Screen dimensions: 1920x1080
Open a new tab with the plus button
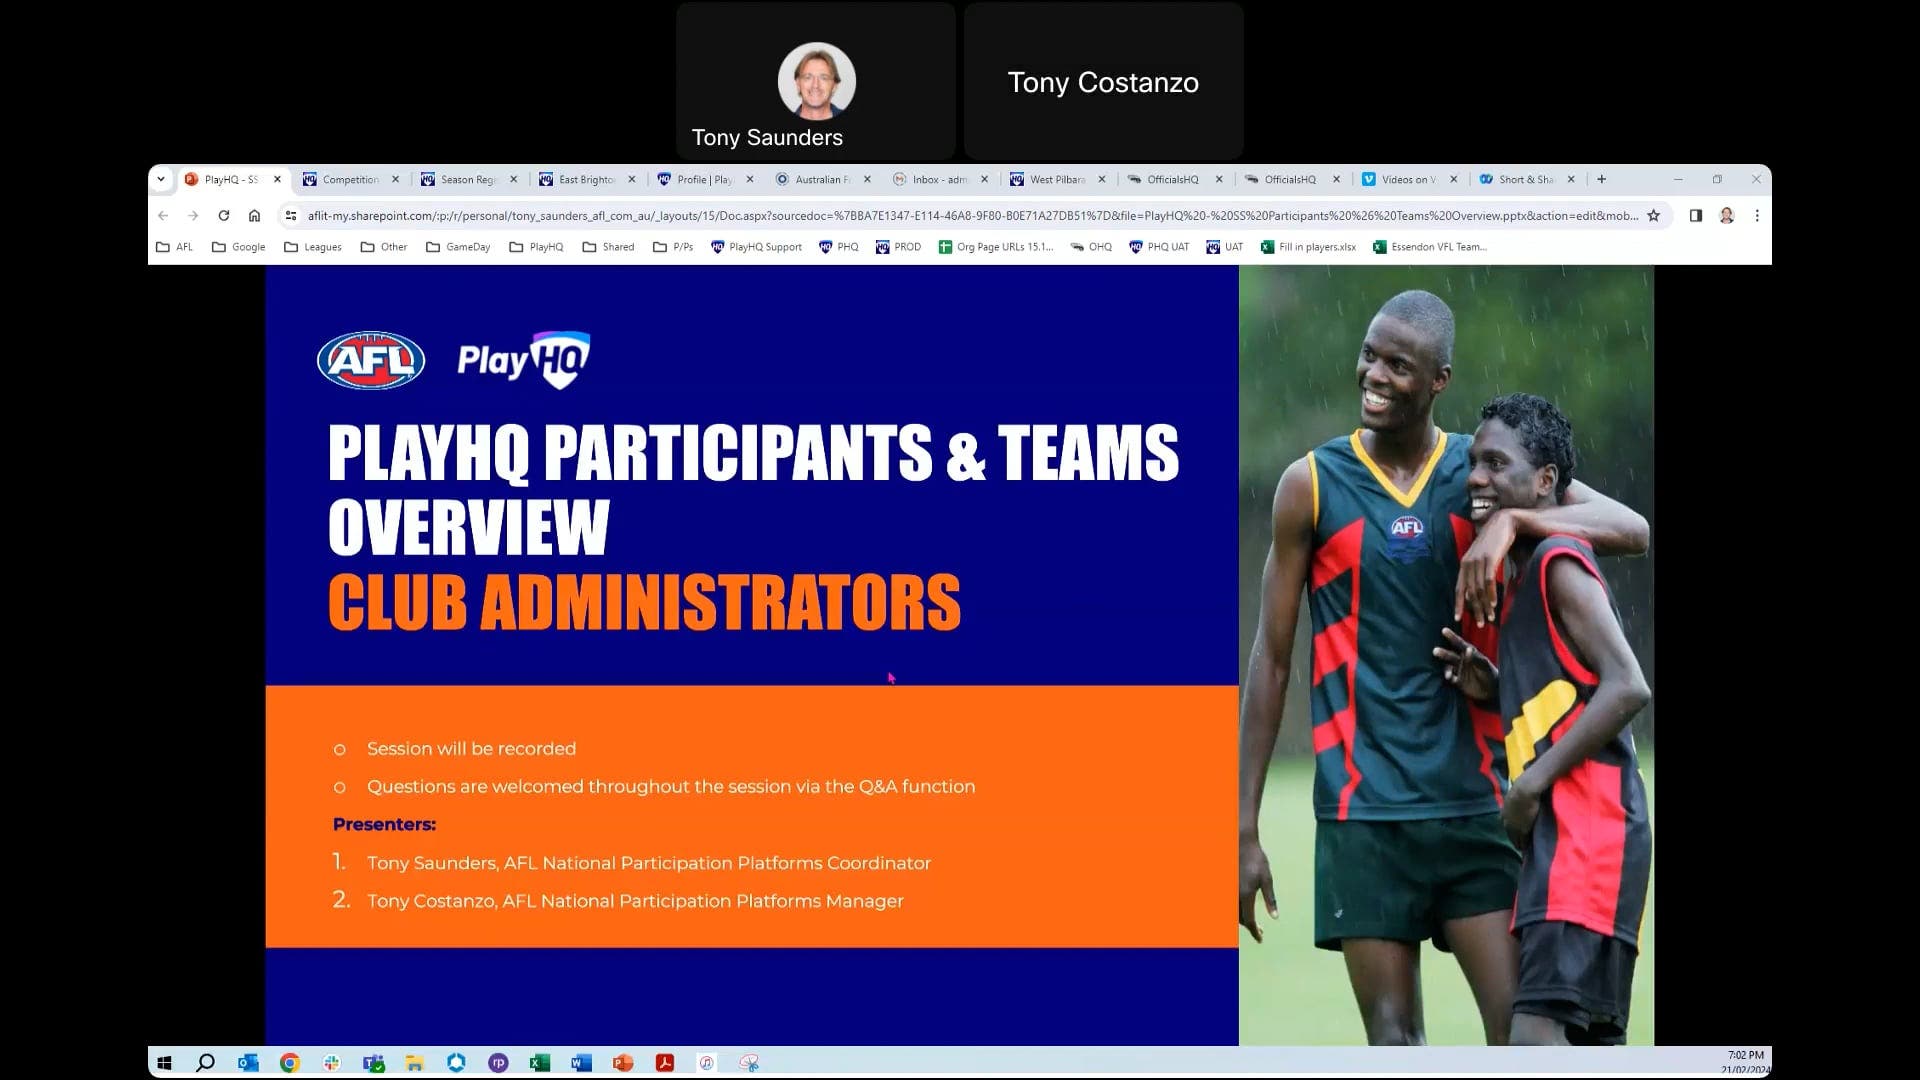coord(1601,179)
